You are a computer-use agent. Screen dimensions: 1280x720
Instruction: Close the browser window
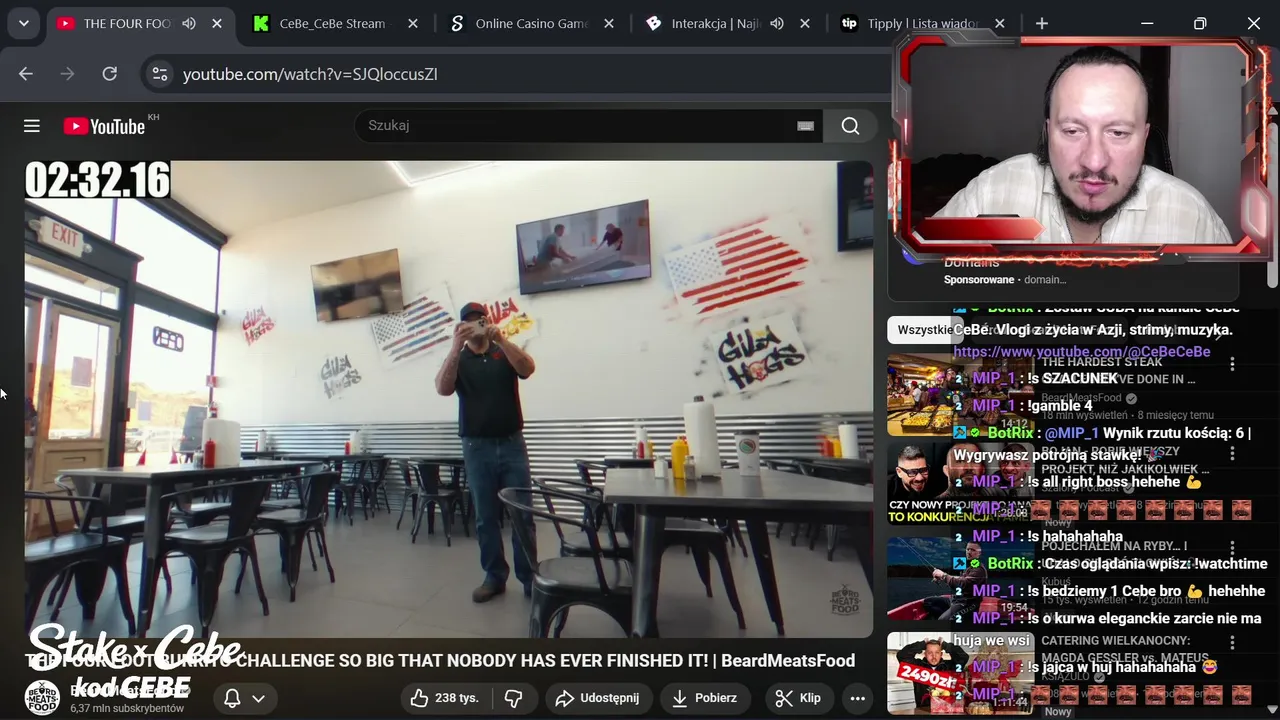[1254, 23]
